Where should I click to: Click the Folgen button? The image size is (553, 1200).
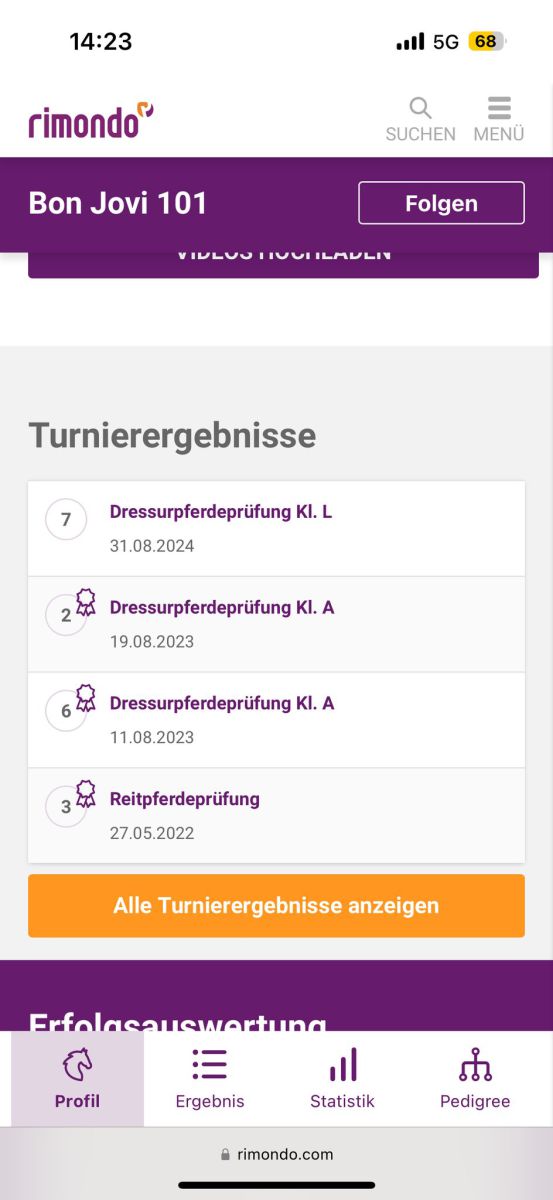(441, 203)
